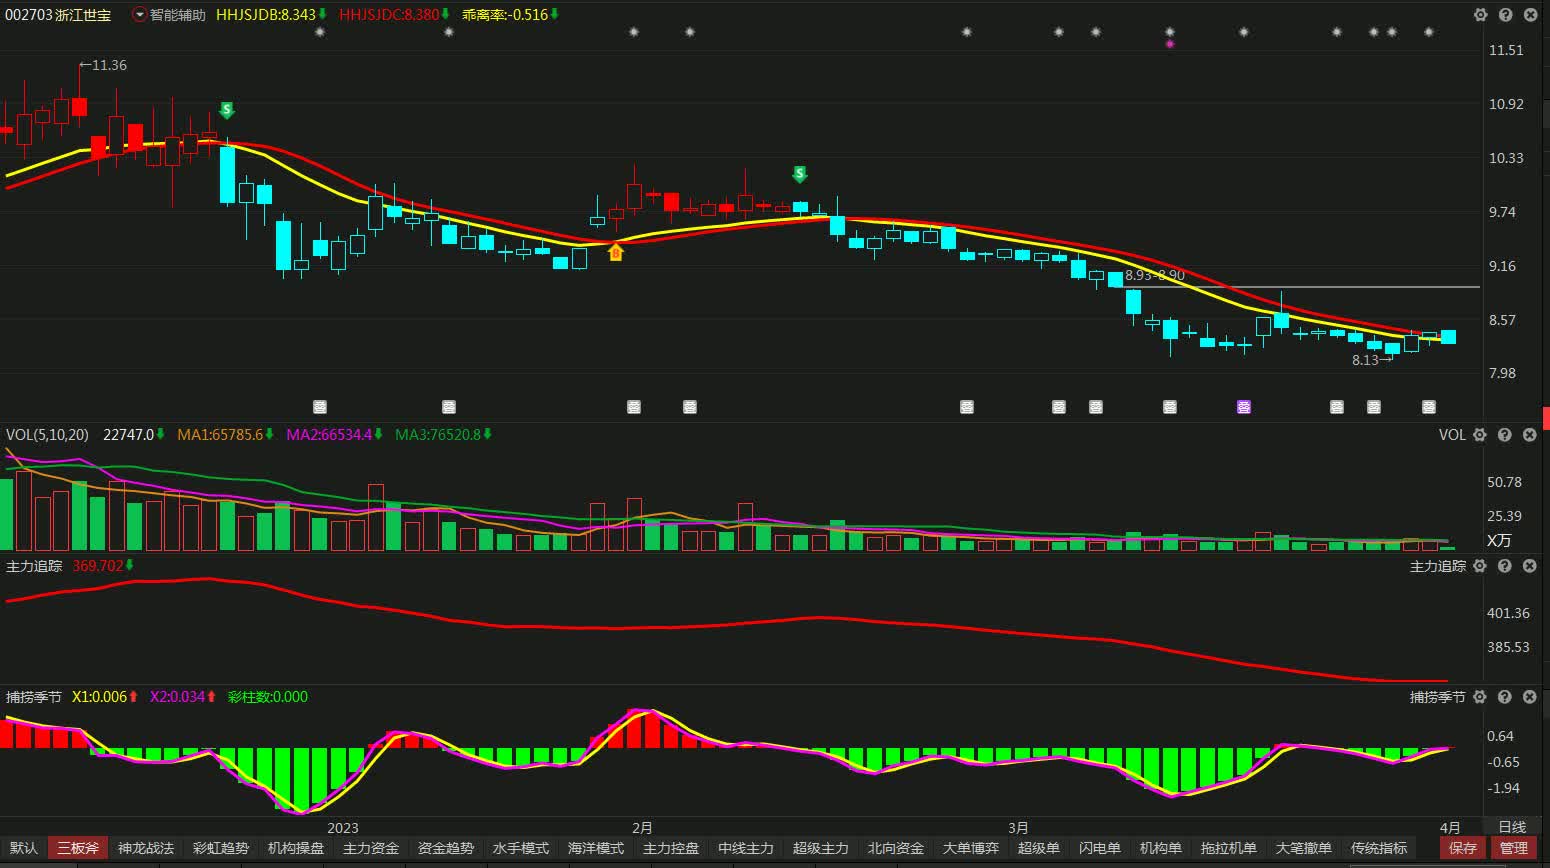
Task: Click VOL(5,10,20) indicator parameter label
Action: pos(47,435)
